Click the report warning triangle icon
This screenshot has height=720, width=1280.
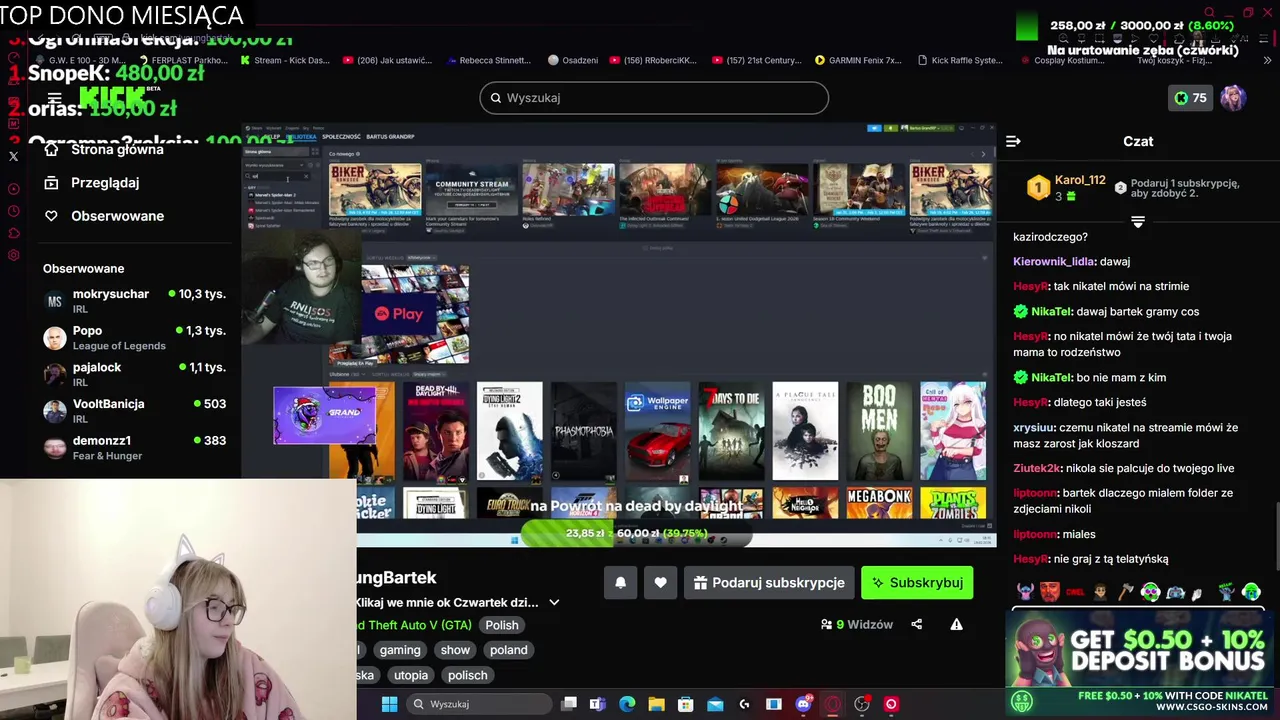click(956, 625)
